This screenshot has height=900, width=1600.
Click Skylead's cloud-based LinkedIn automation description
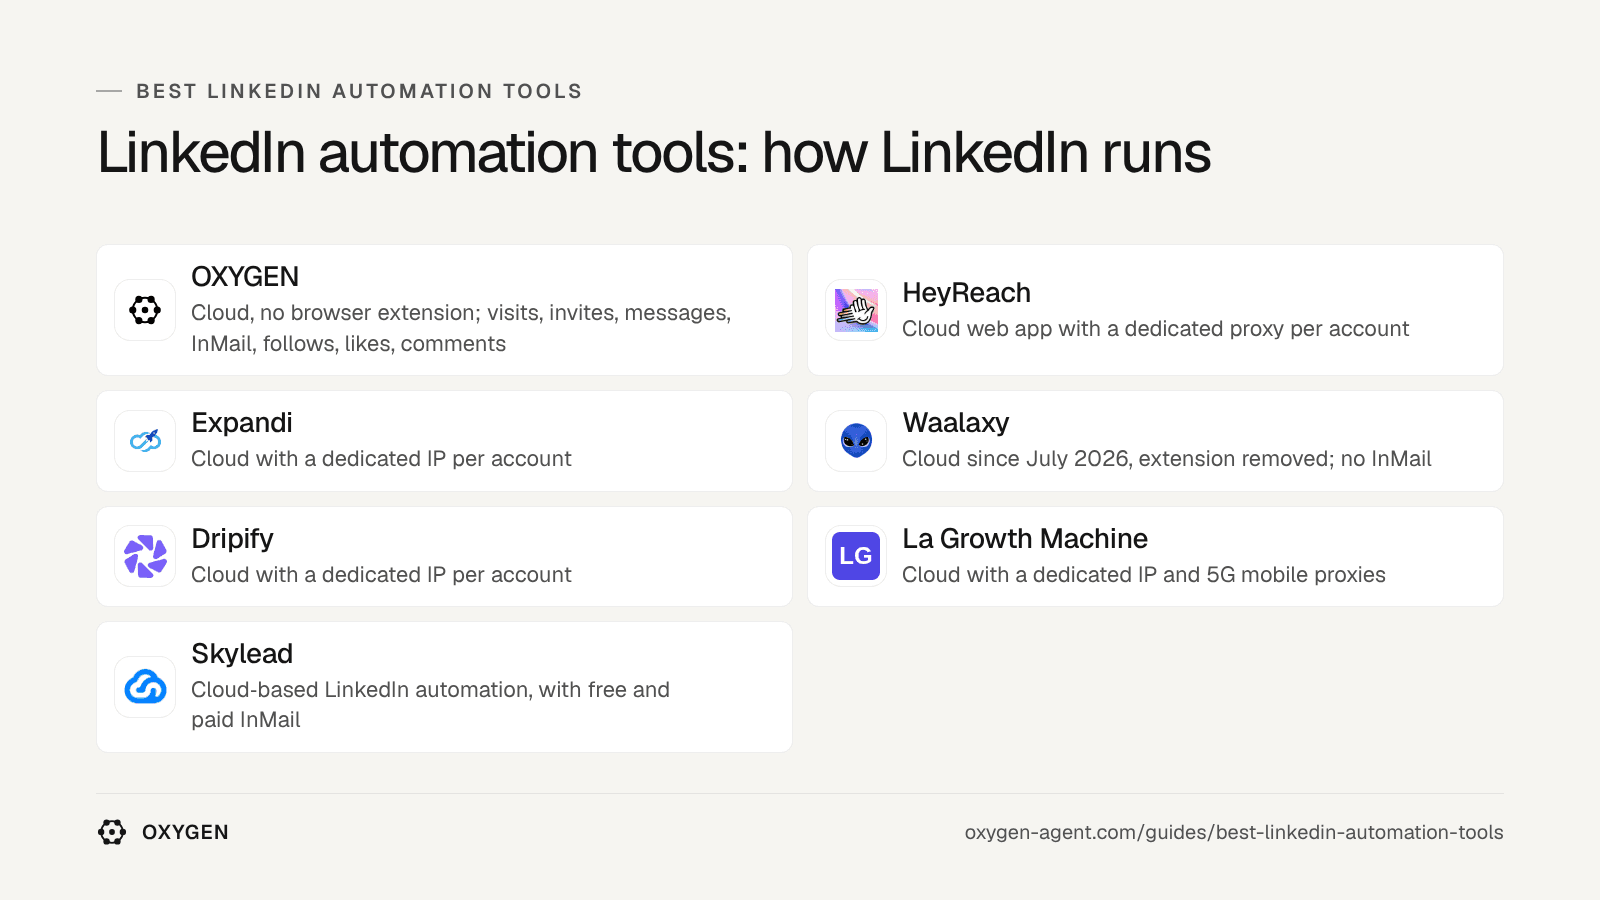click(x=430, y=705)
